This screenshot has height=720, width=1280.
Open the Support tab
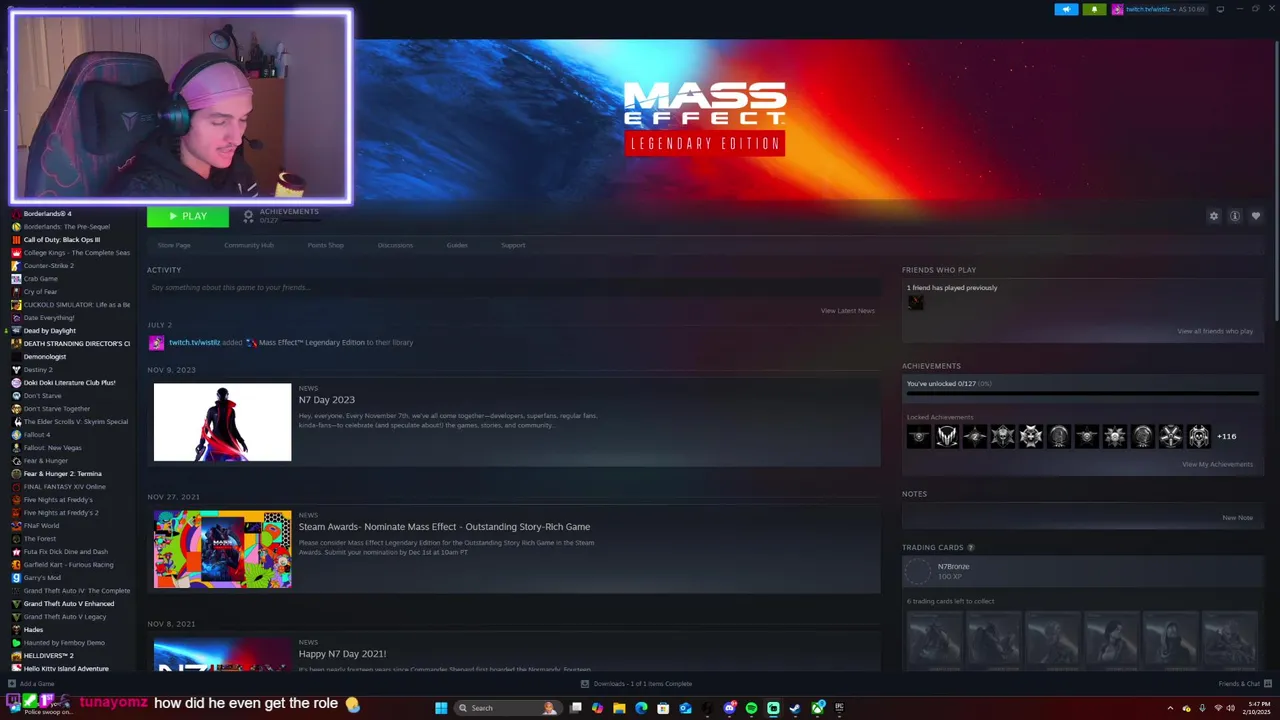pos(513,245)
